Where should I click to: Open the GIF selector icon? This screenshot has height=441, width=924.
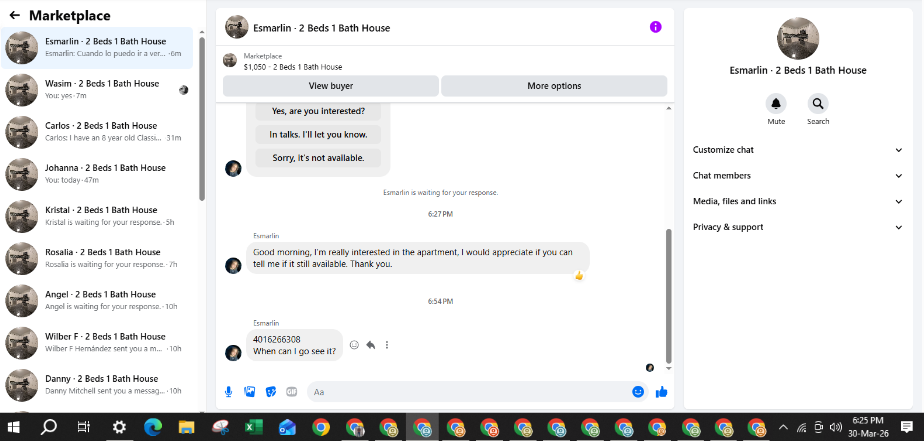point(292,391)
